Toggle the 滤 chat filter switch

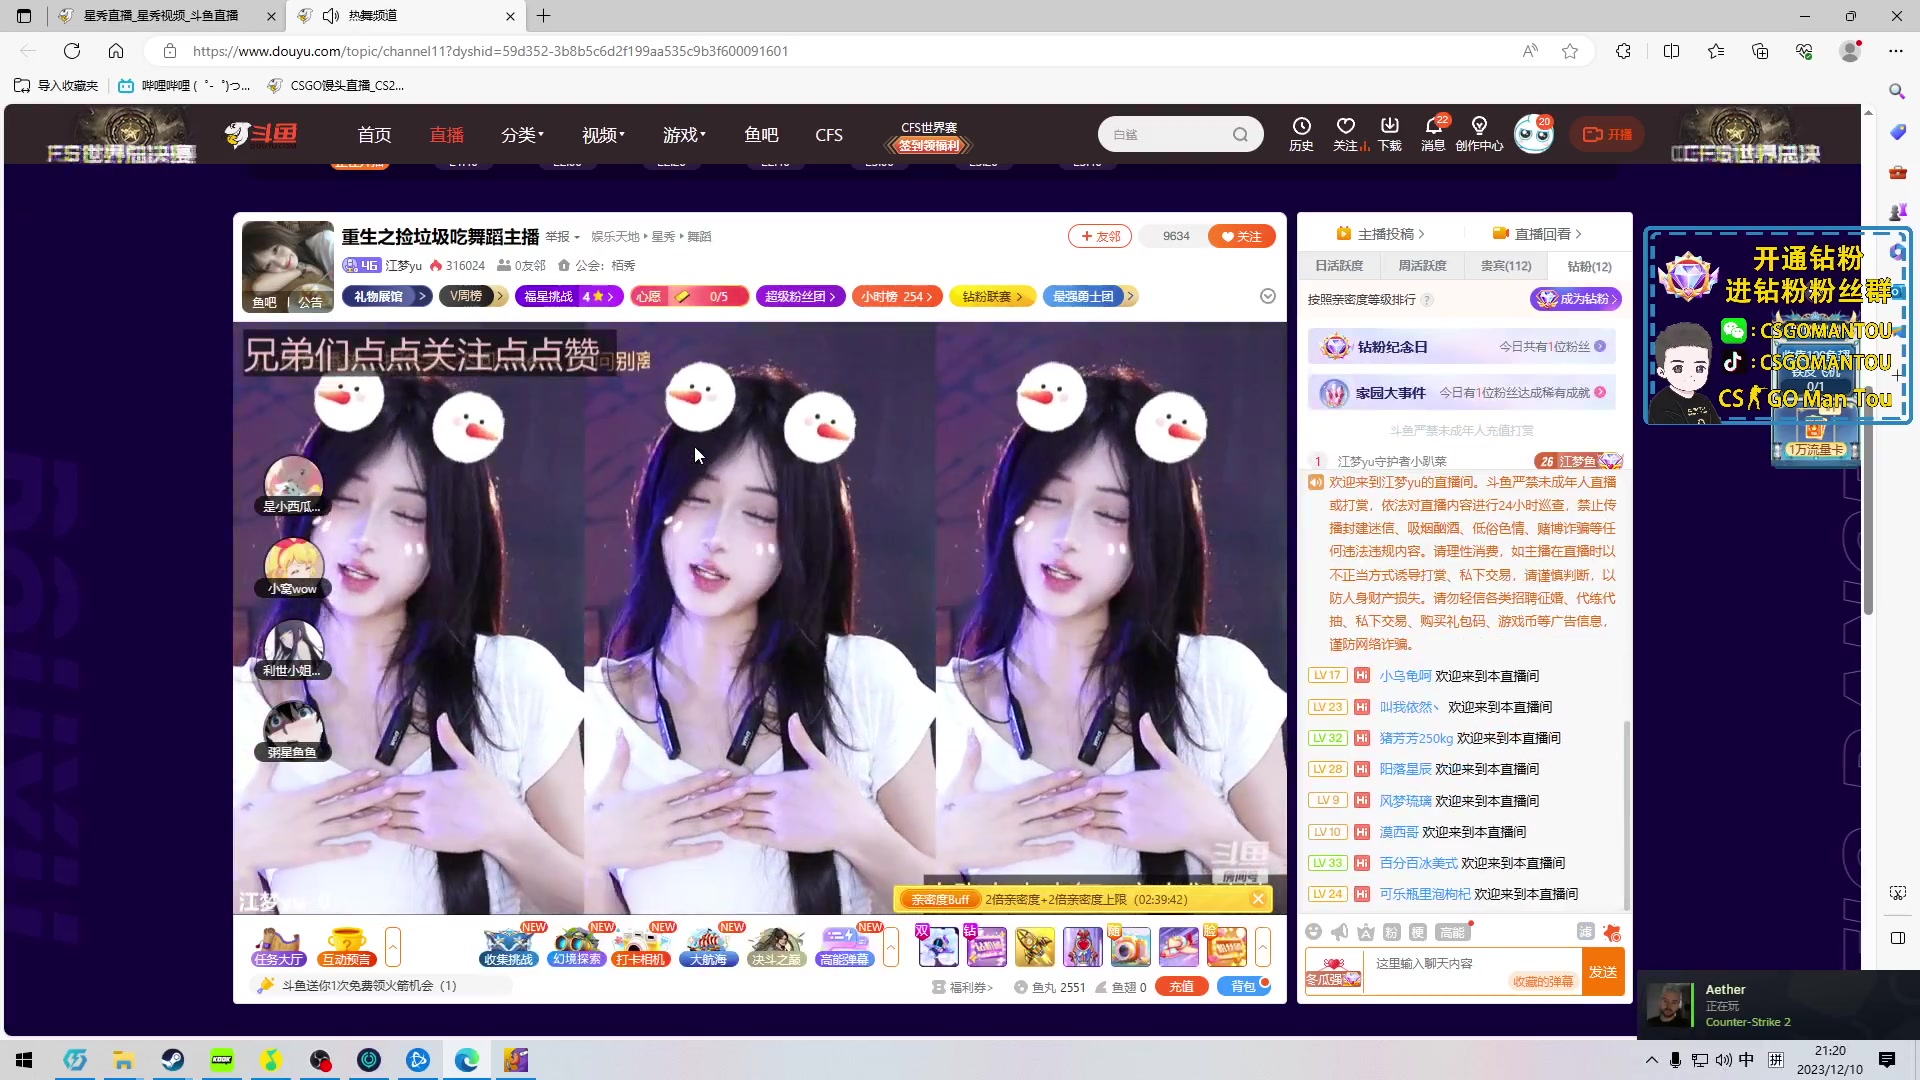[1585, 931]
